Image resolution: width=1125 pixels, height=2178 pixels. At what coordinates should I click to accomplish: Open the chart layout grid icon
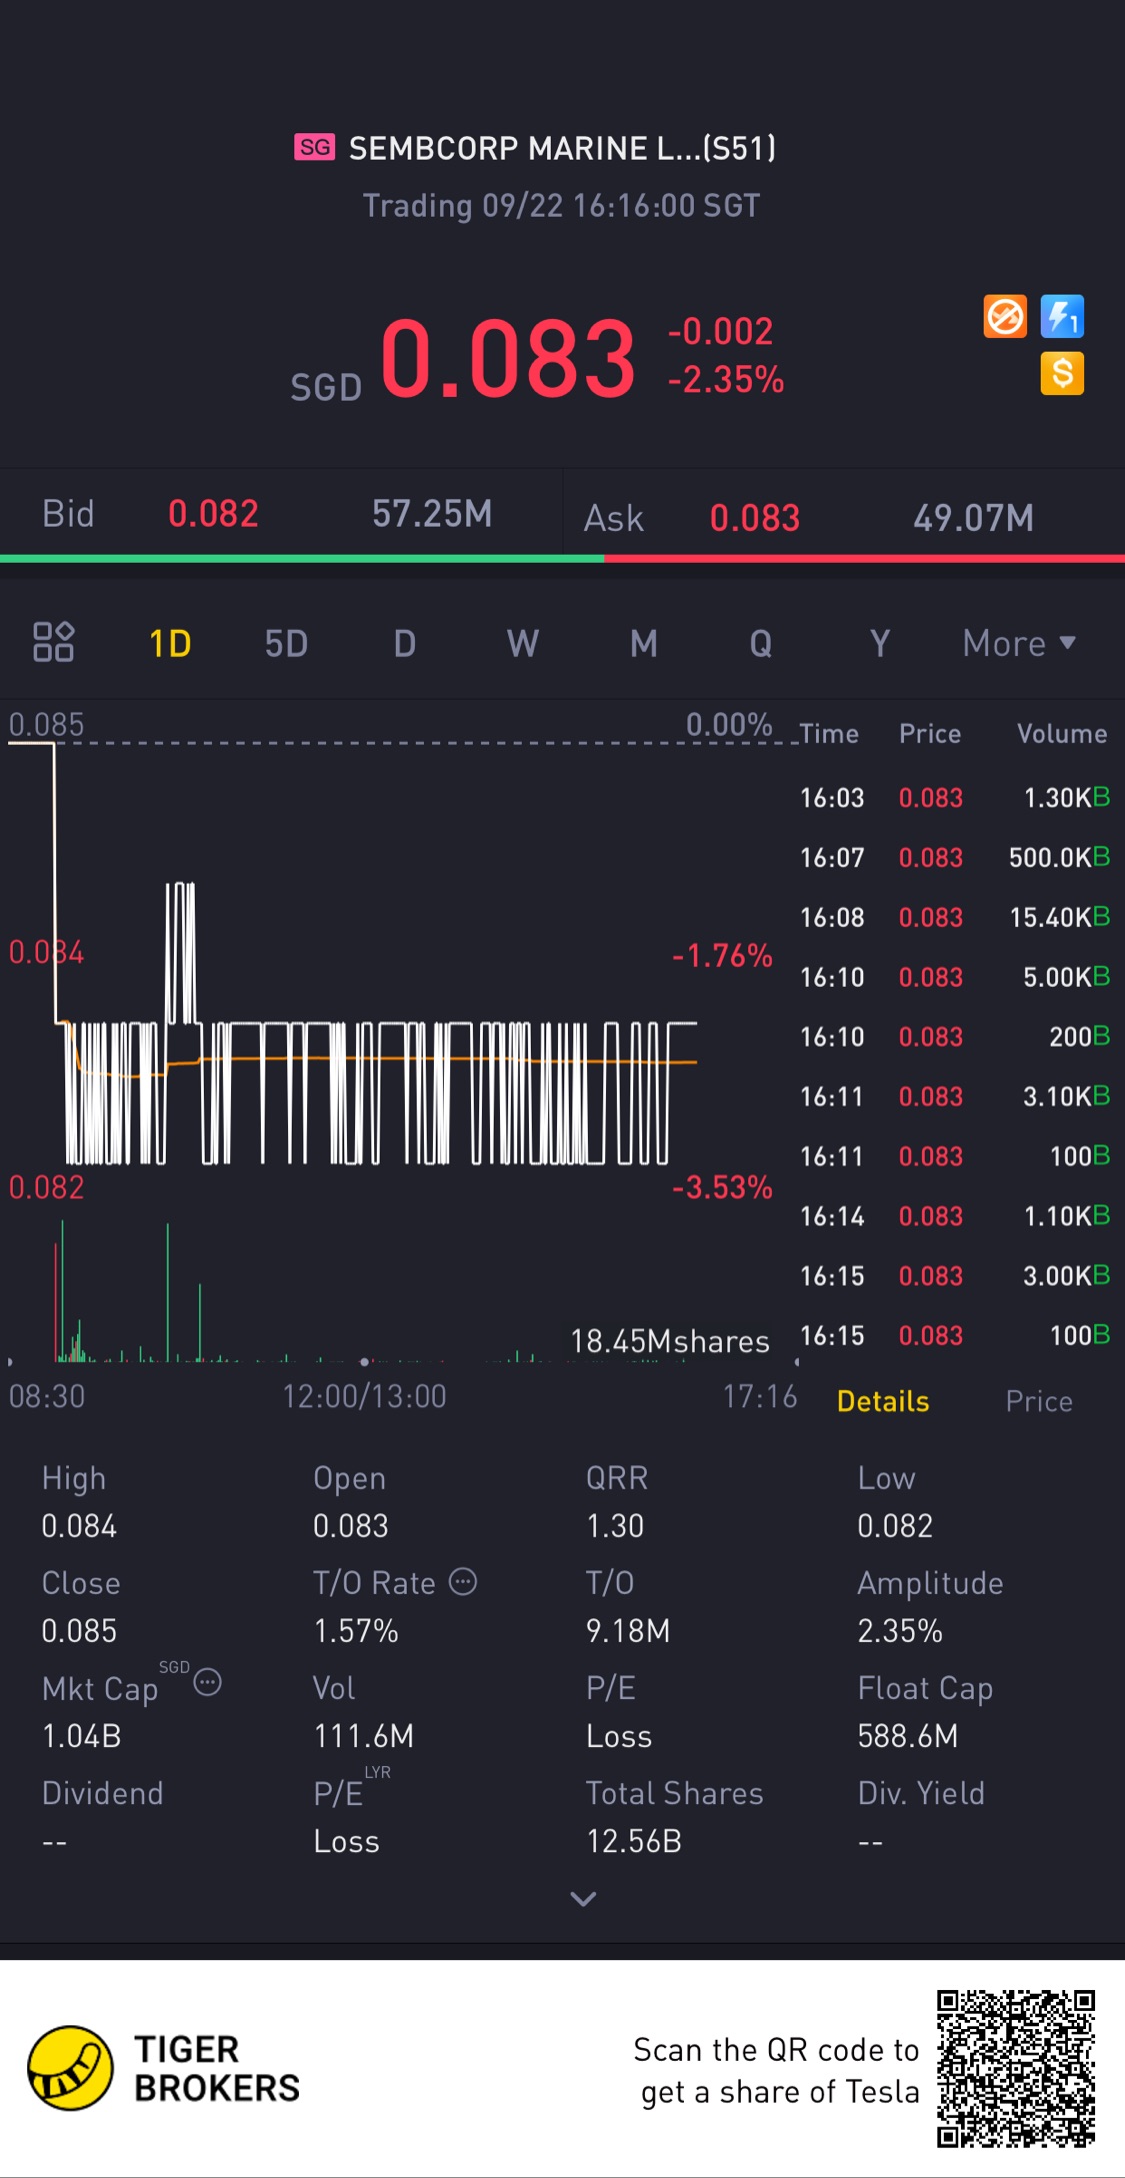pyautogui.click(x=54, y=642)
